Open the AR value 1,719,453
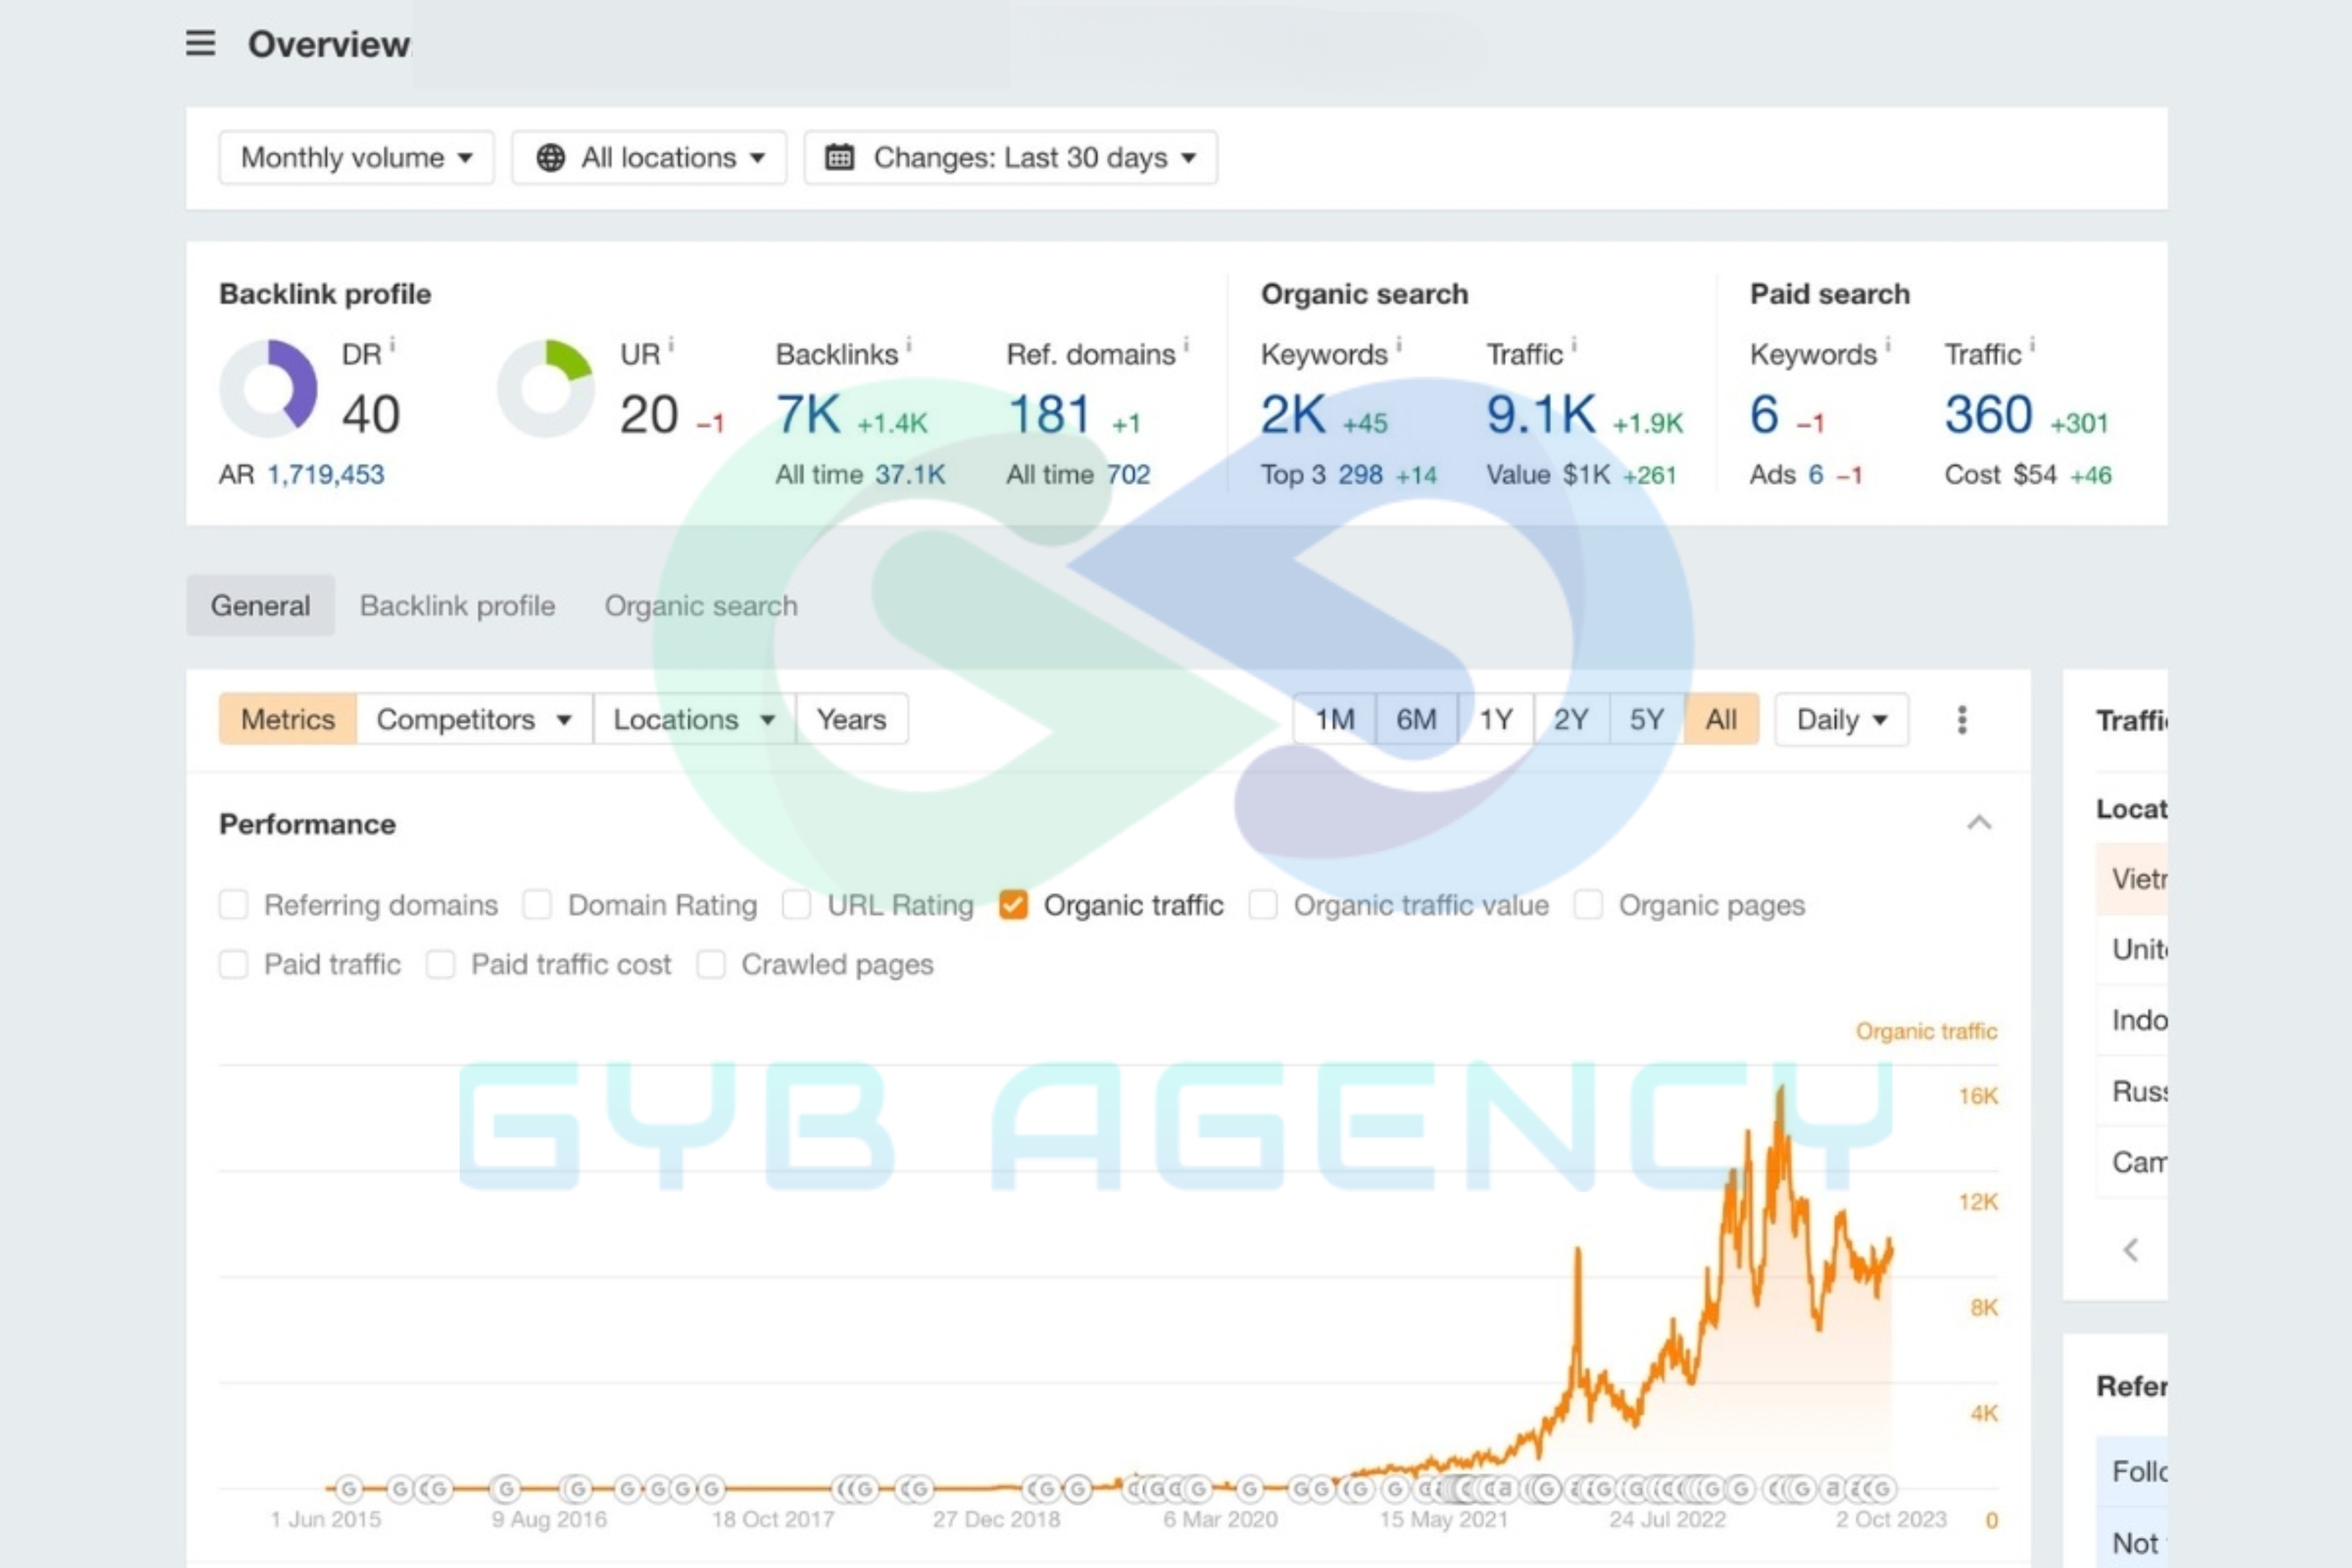This screenshot has height=1568, width=2352. pyautogui.click(x=325, y=474)
